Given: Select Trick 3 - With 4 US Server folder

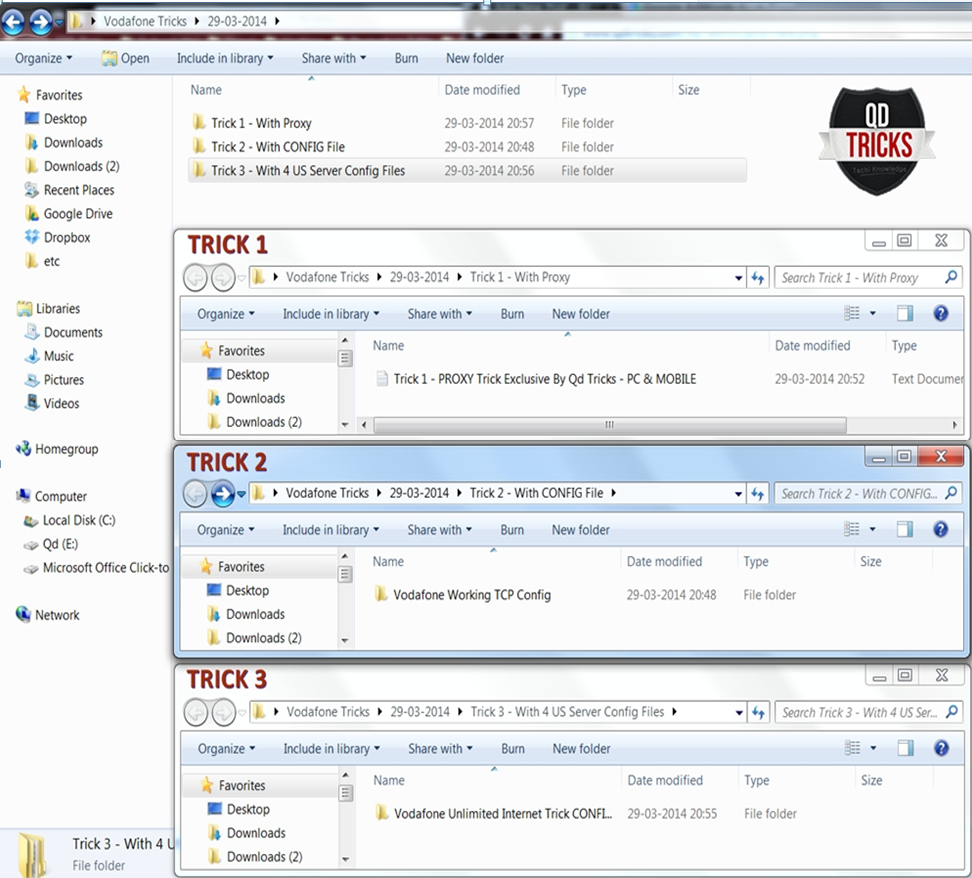Looking at the screenshot, I should click(467, 171).
